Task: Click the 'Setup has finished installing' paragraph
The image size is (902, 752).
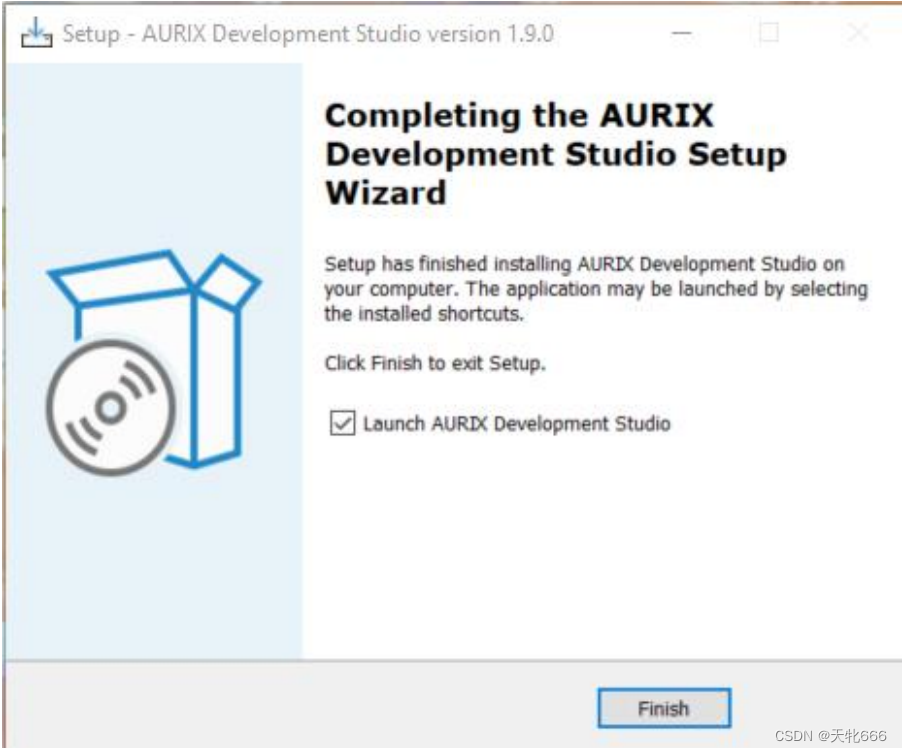Action: click(596, 289)
